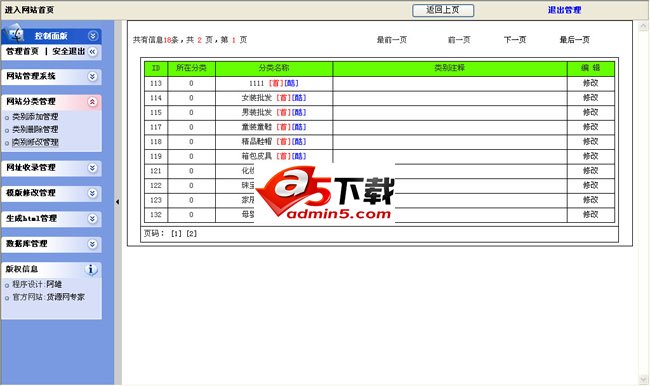Image resolution: width=650 pixels, height=386 pixels.
Task: Click 童装童鞋 category name
Action: (257, 127)
